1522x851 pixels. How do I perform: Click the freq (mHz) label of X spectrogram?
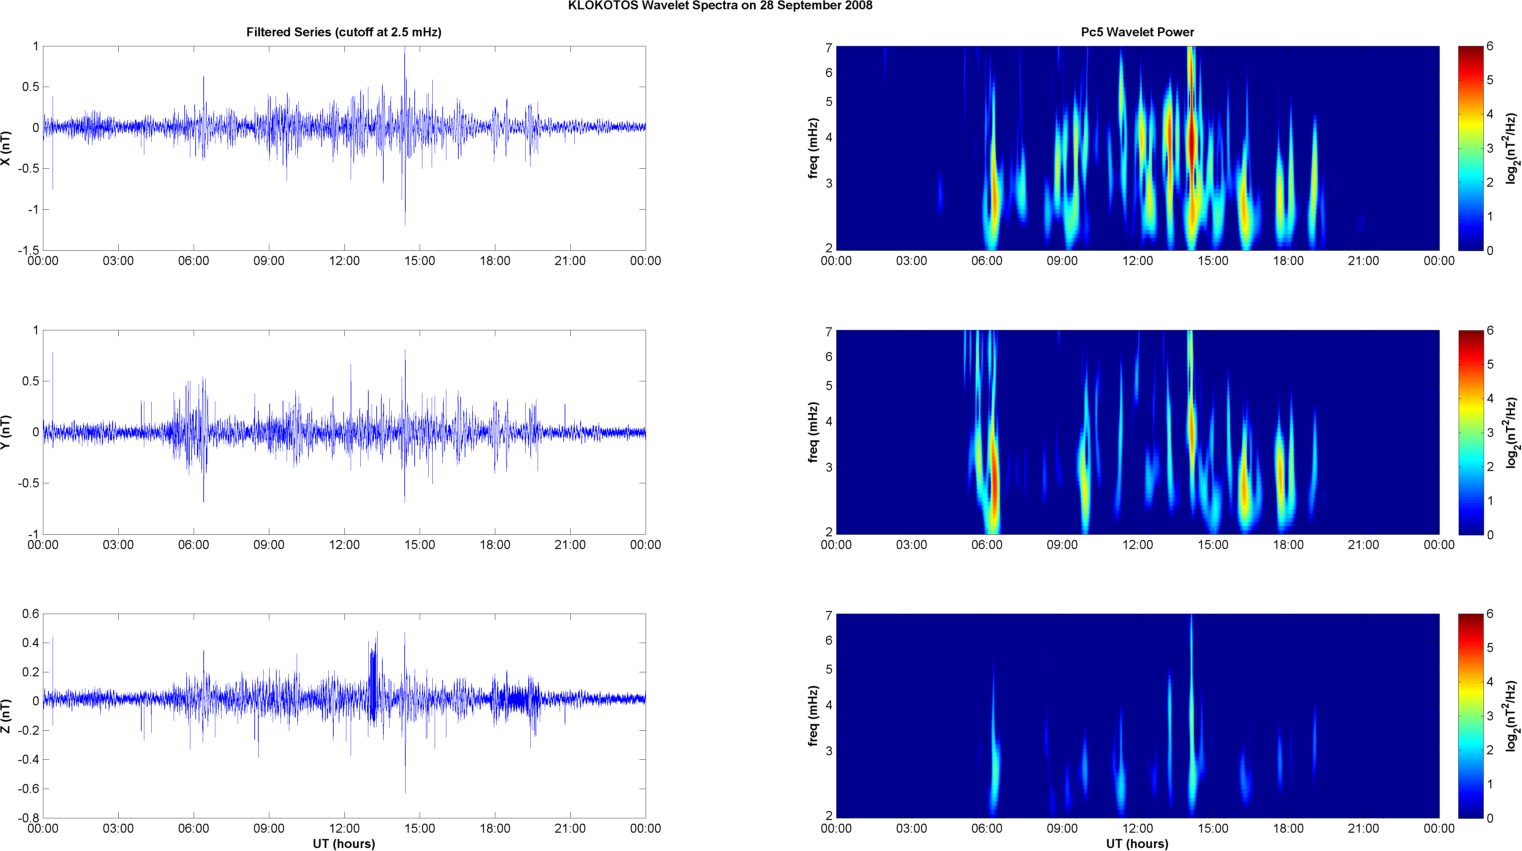click(x=814, y=148)
